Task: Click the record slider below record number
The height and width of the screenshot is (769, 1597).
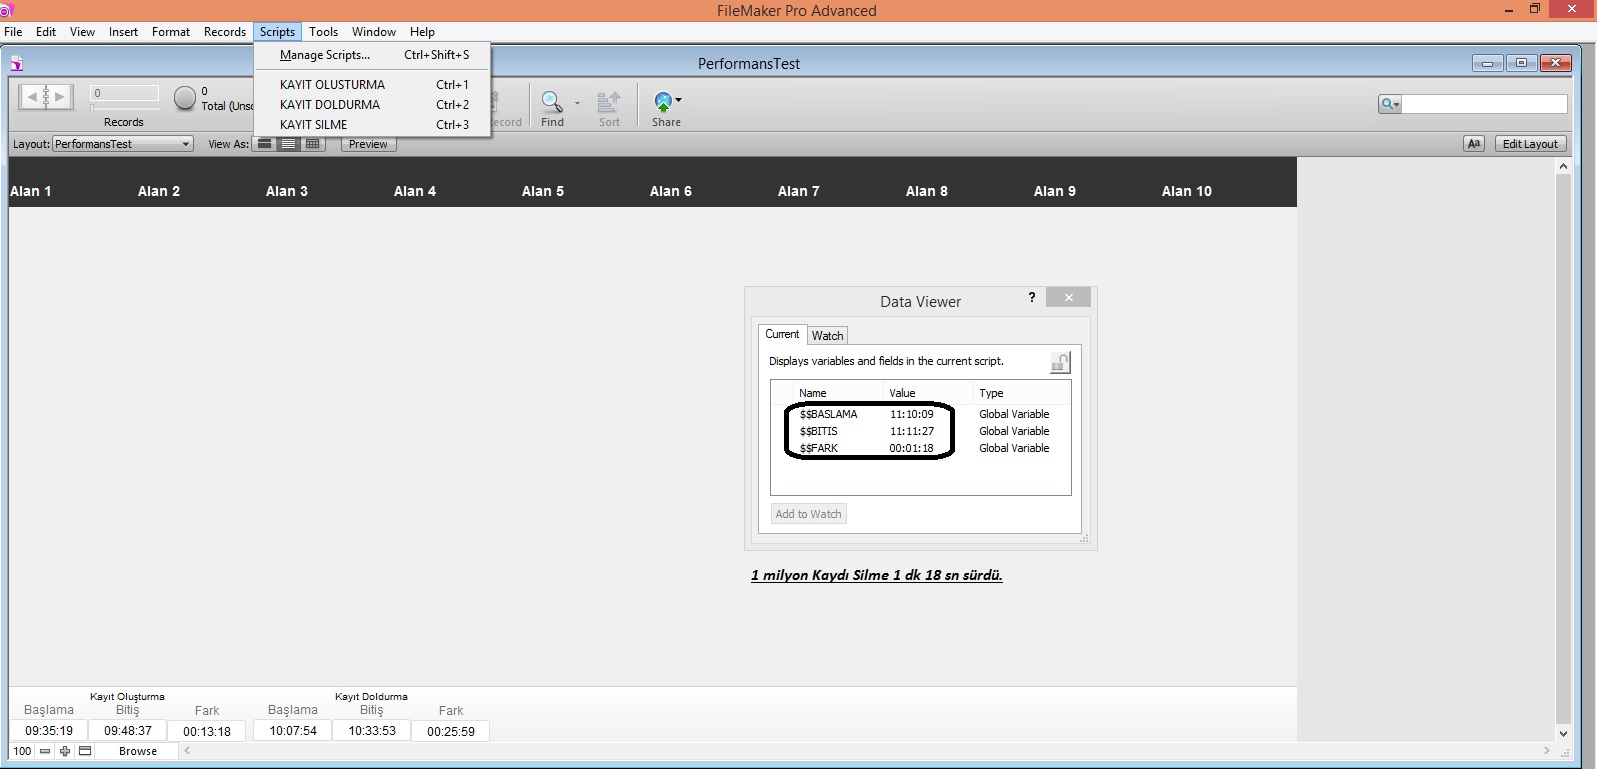Action: (124, 108)
